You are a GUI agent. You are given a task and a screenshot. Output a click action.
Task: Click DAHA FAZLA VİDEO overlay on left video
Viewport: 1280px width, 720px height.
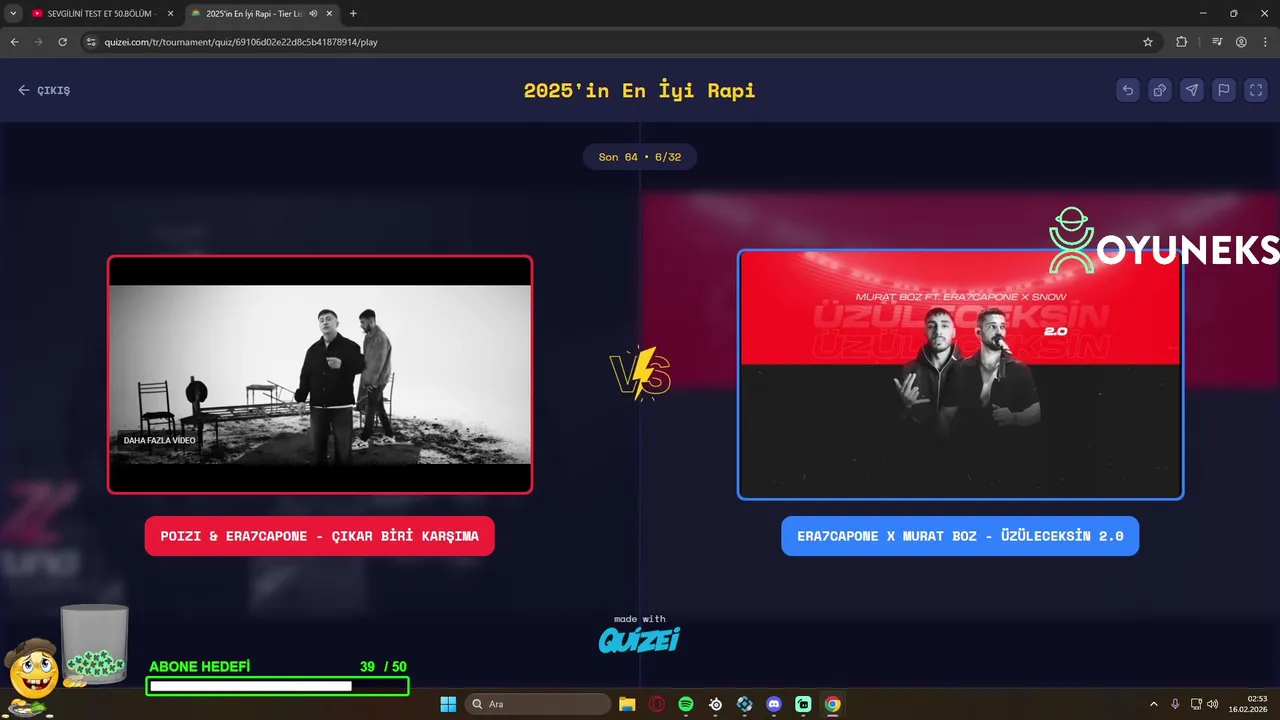(160, 440)
